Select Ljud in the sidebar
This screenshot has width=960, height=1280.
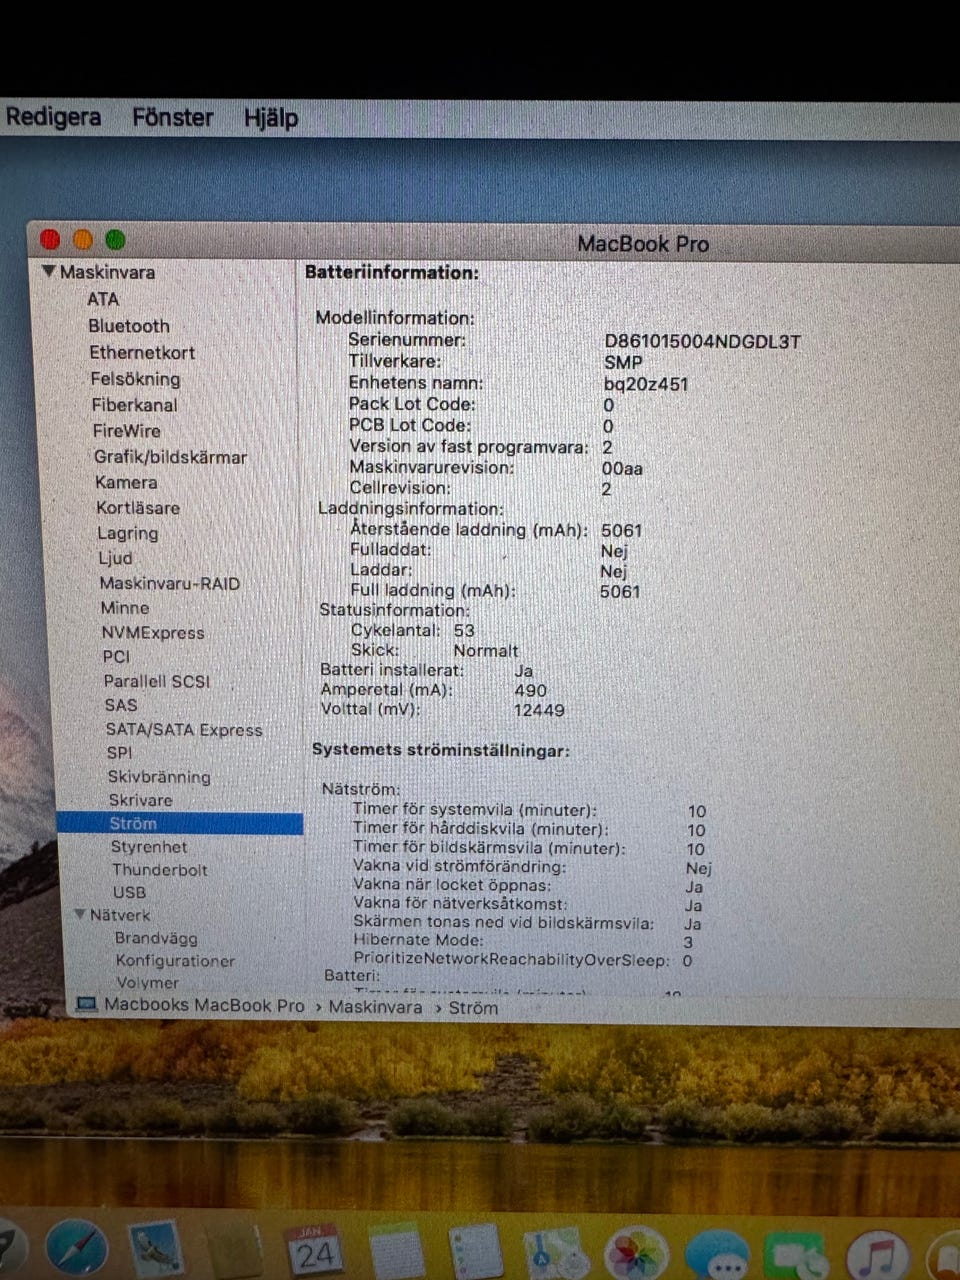[115, 558]
